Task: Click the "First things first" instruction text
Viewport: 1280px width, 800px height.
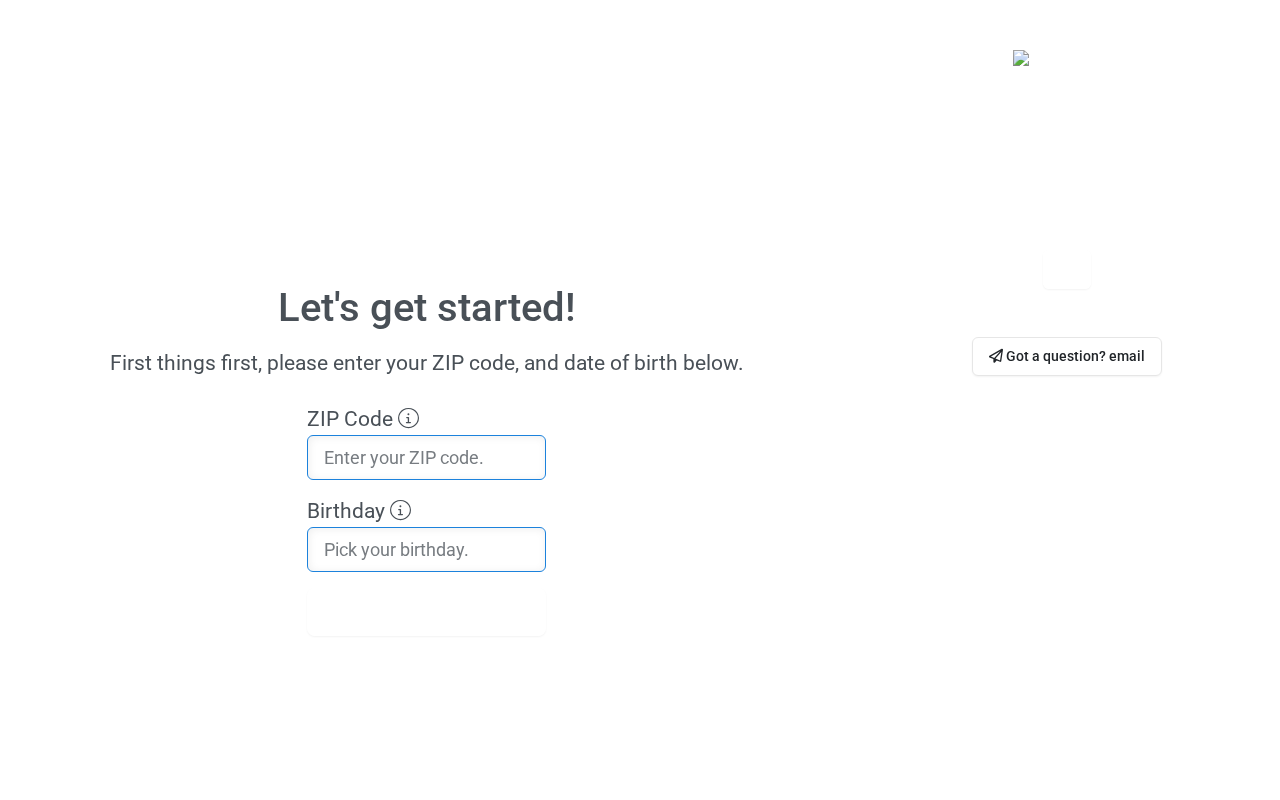Action: click(426, 363)
